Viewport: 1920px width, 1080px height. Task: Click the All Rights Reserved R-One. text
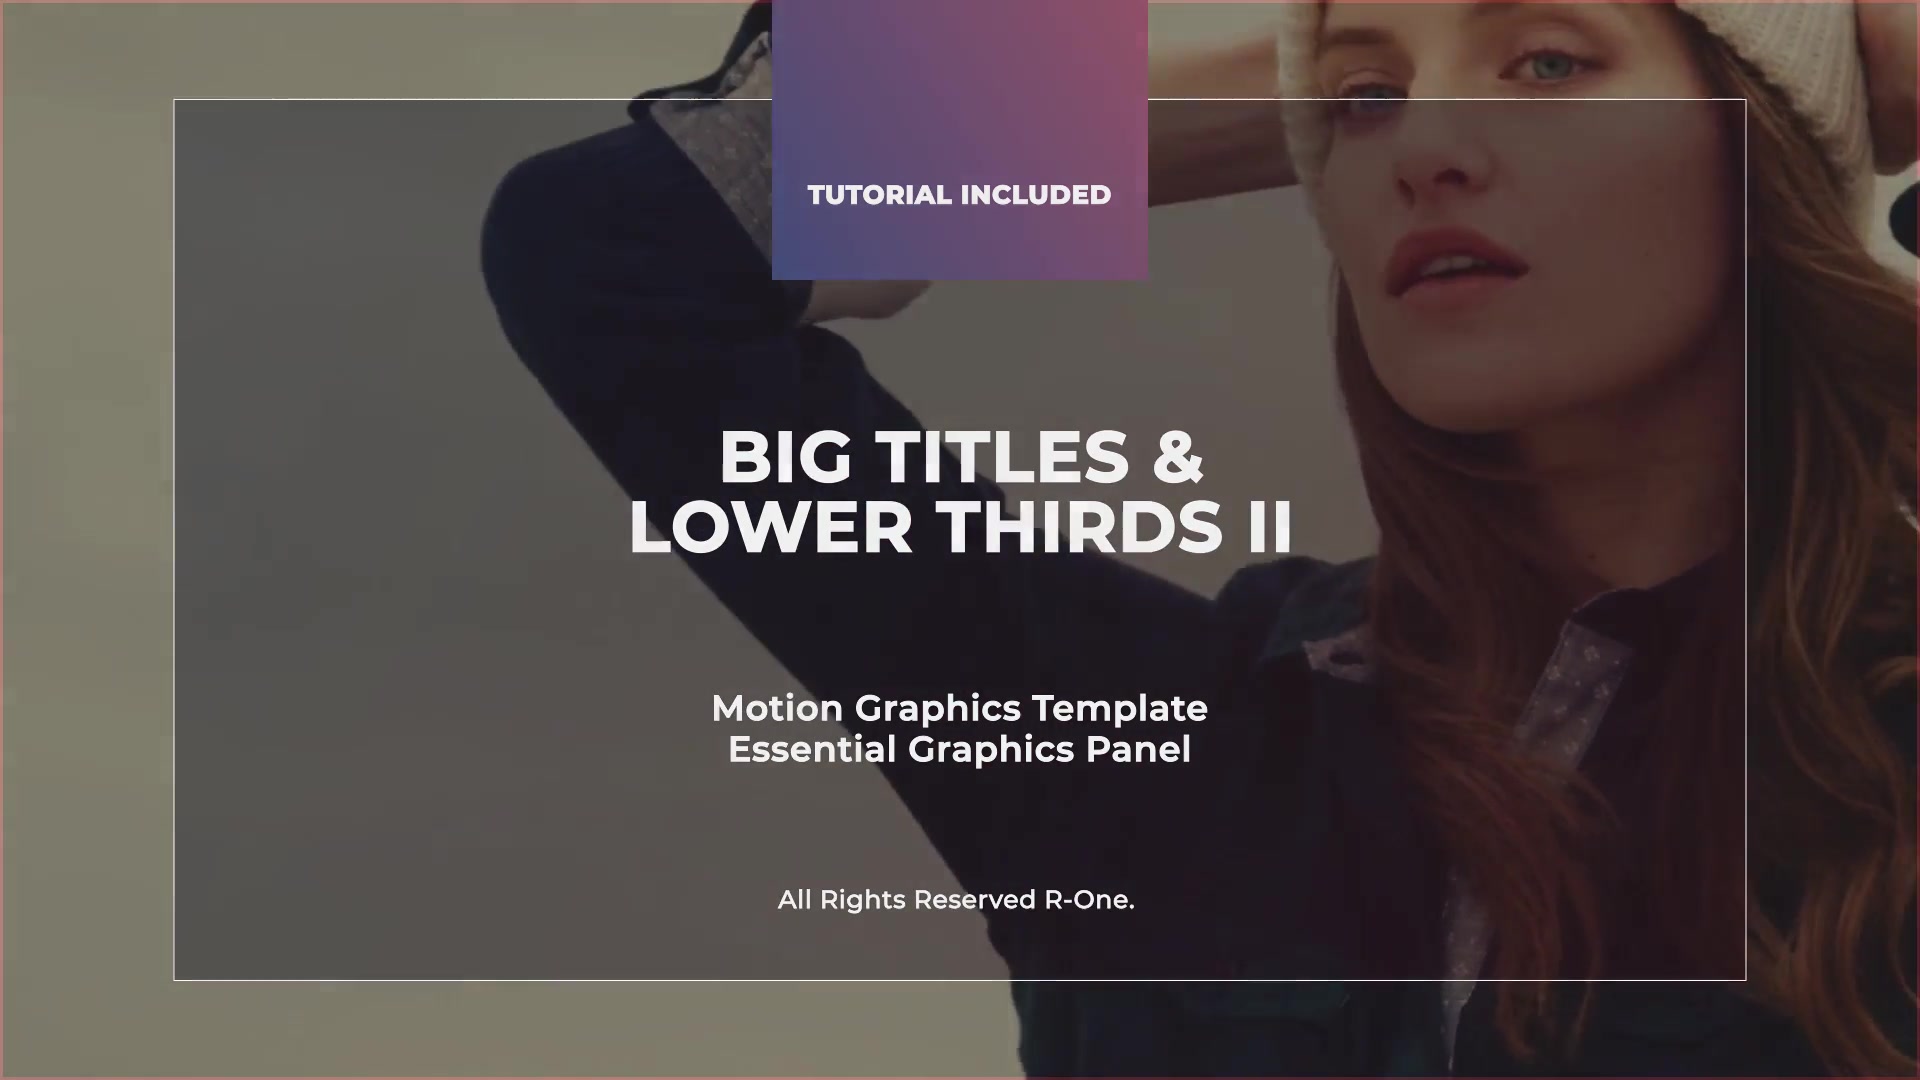956,900
